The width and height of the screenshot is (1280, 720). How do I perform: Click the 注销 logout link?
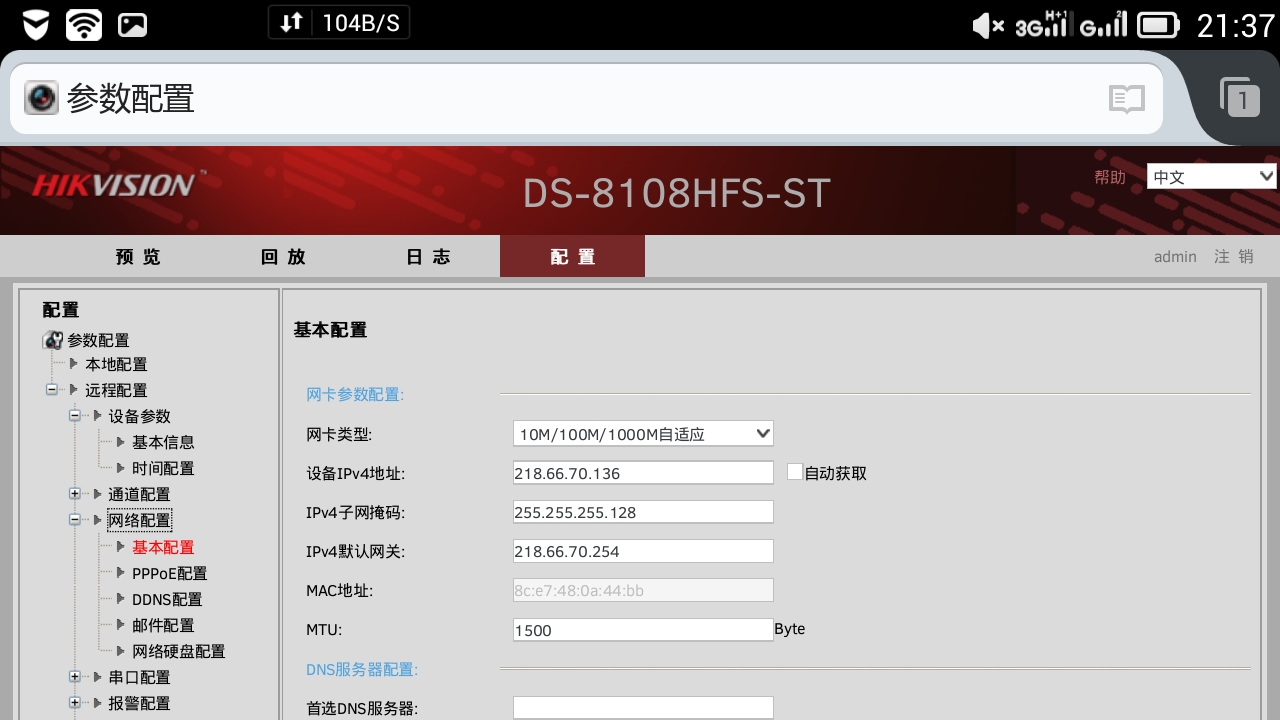tap(1234, 257)
